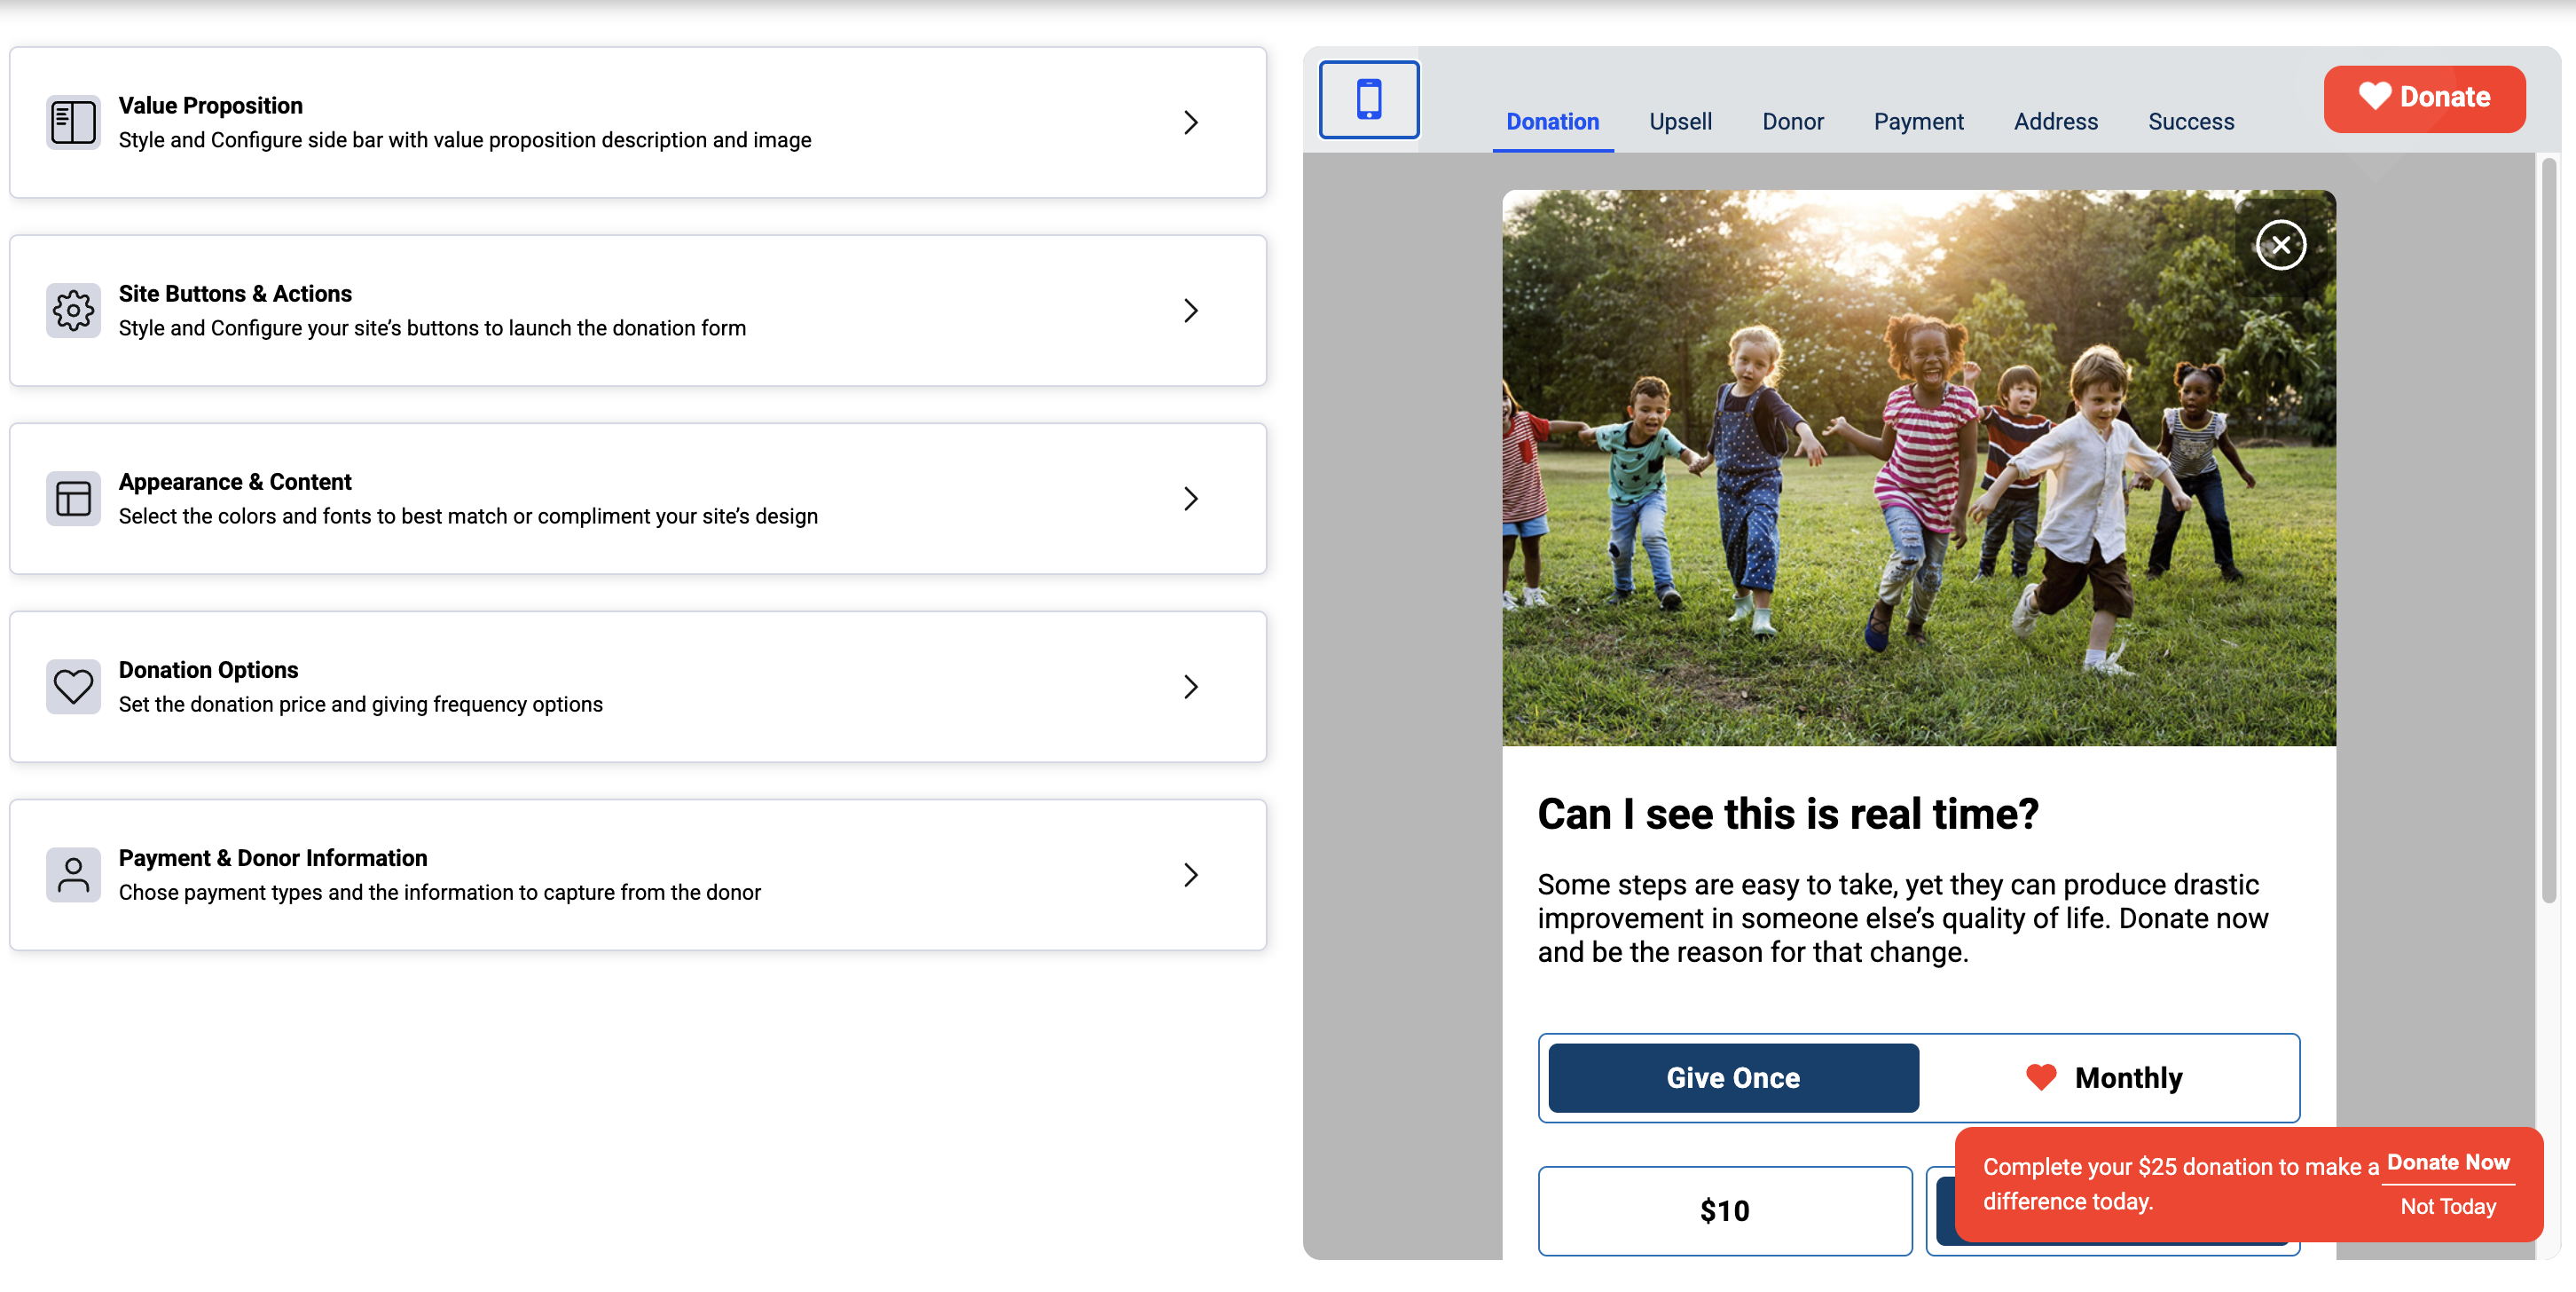
Task: Select the Give Once frequency
Action: pos(1732,1077)
